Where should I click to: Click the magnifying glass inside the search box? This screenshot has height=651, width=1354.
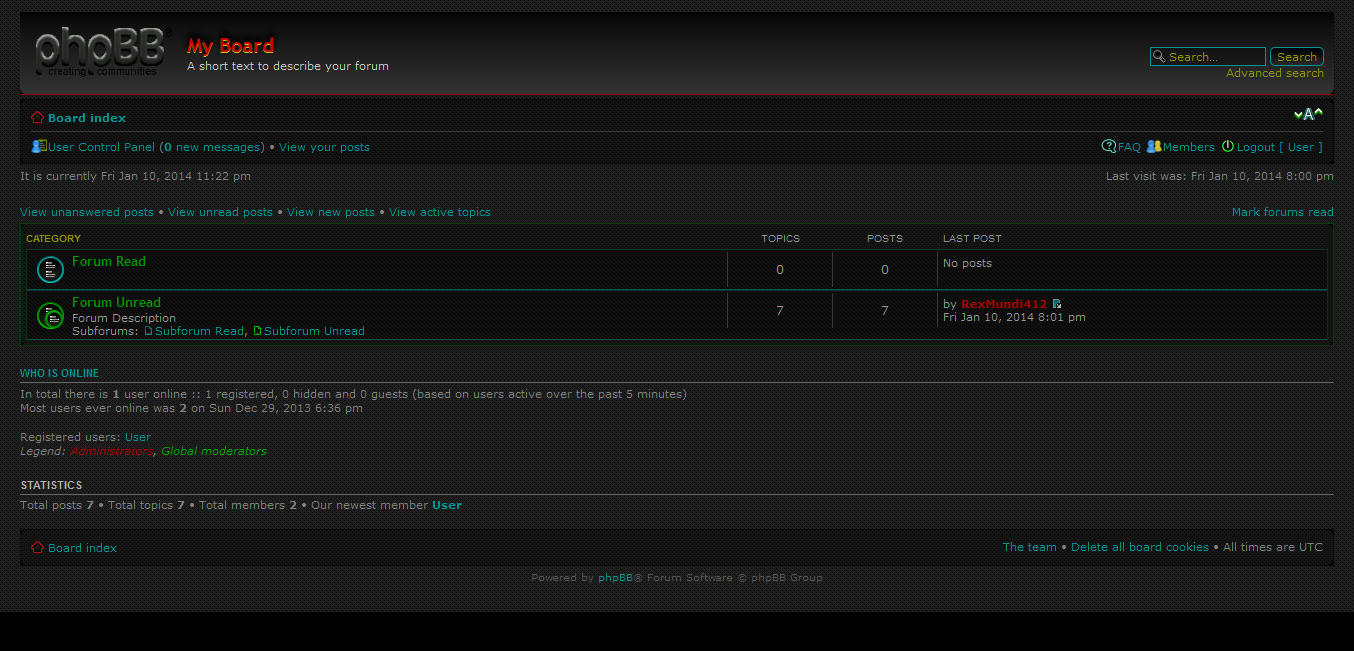coord(1158,56)
